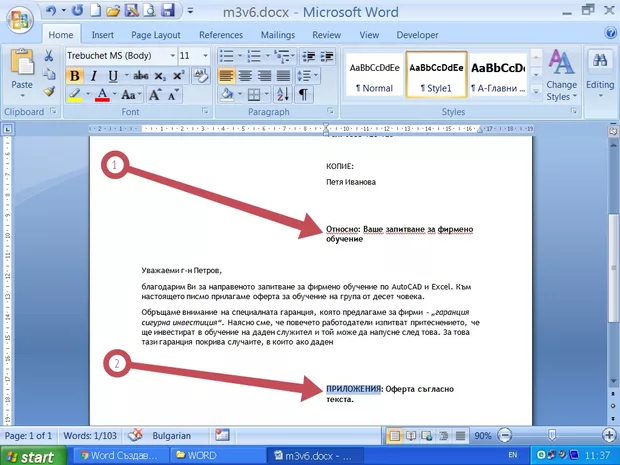Open Word Help question mark
Viewport: 620px width, 465px height.
point(611,33)
